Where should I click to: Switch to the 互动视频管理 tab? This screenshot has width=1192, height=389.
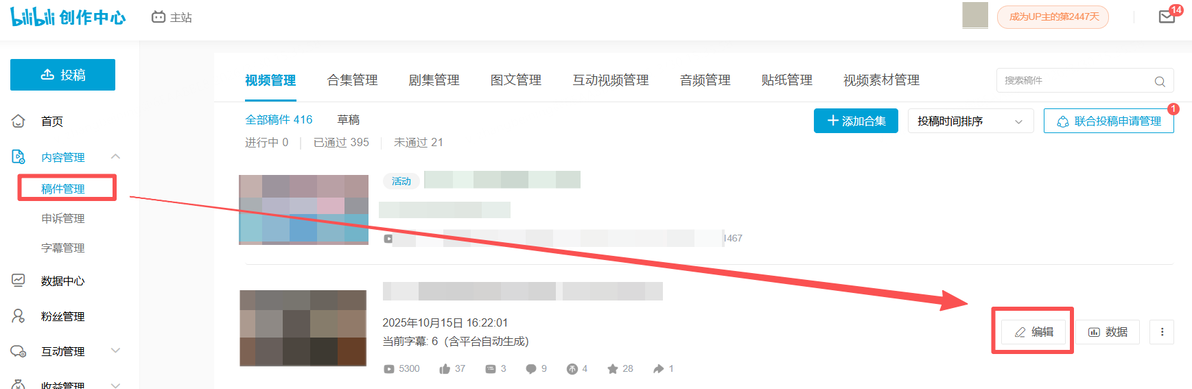click(610, 81)
